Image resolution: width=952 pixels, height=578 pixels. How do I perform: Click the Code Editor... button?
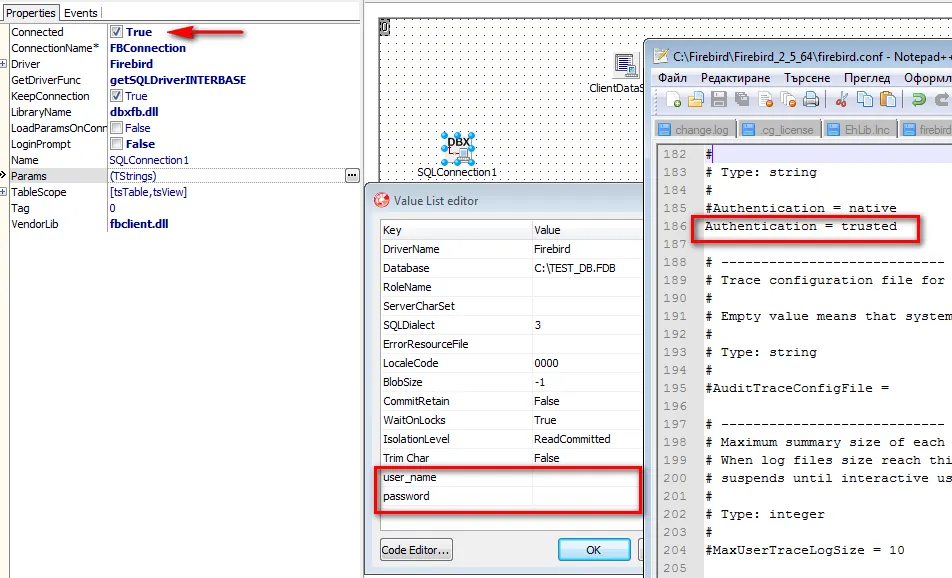point(416,550)
